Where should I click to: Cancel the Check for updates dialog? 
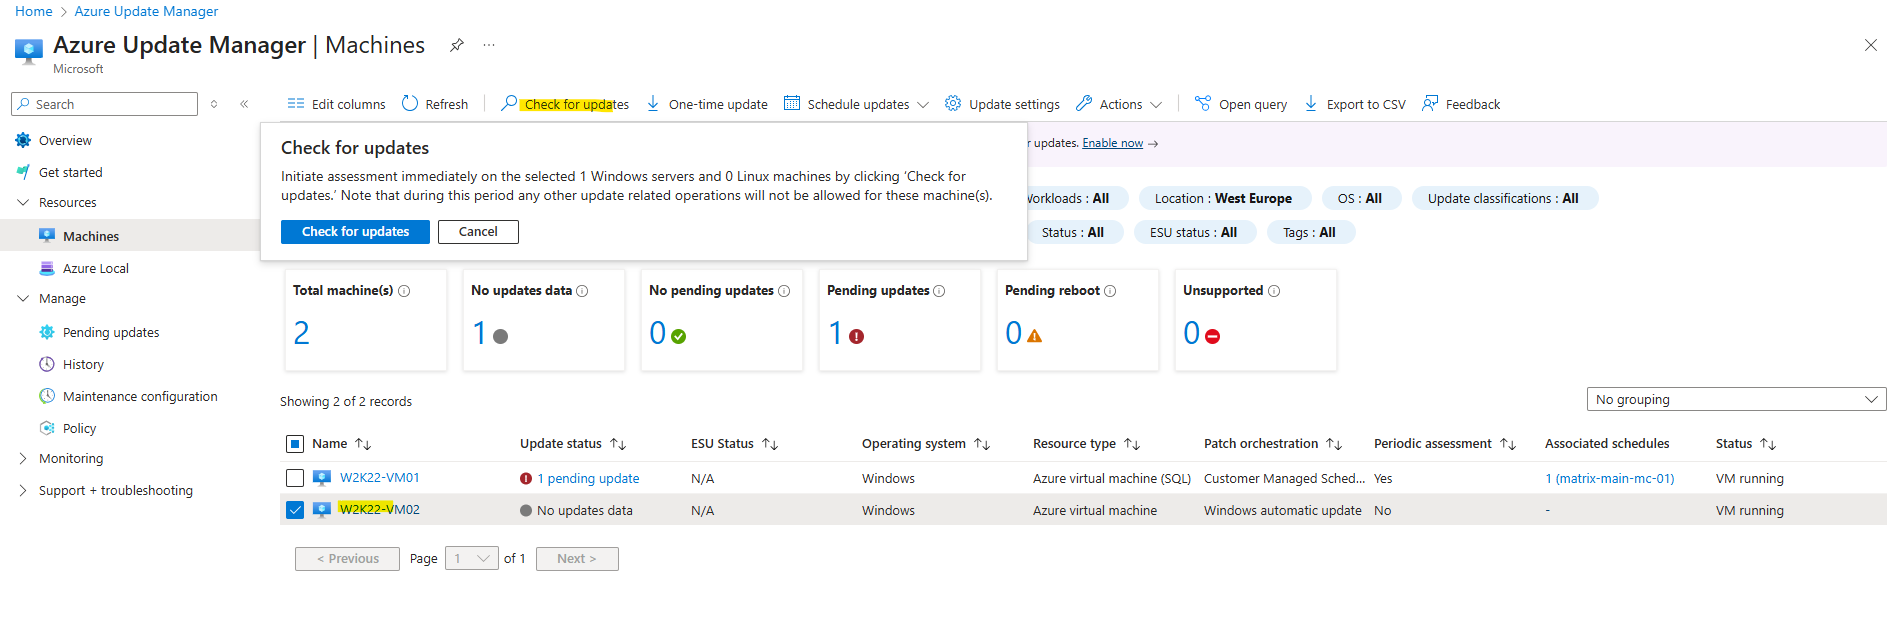pyautogui.click(x=478, y=232)
